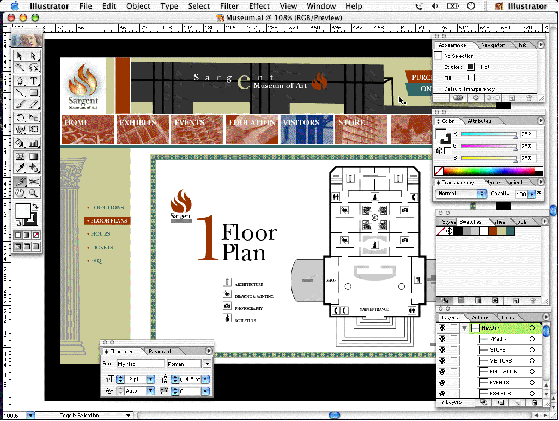
Task: Swap fill and stroke colors in toolbox
Action: (35, 206)
